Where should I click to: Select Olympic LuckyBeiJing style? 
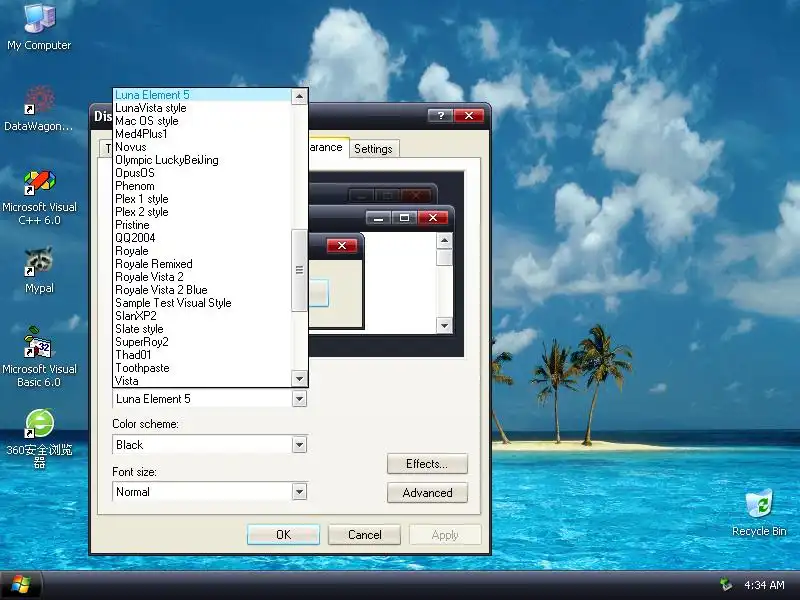point(202,160)
